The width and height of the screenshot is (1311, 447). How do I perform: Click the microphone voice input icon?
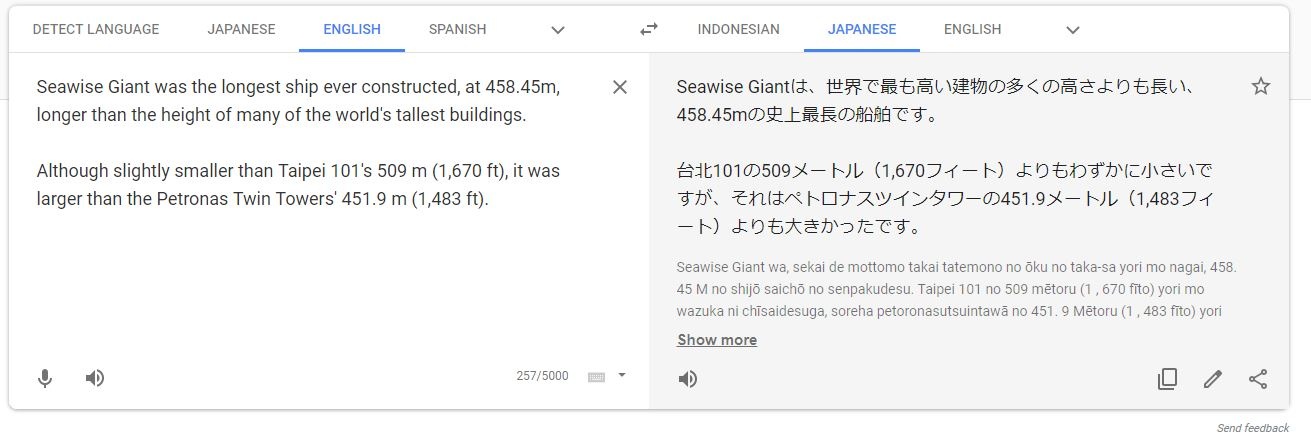click(45, 378)
